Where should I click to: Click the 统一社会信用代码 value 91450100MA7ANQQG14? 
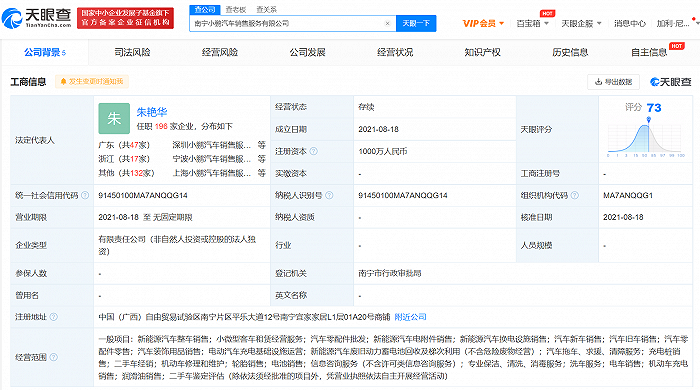click(143, 195)
